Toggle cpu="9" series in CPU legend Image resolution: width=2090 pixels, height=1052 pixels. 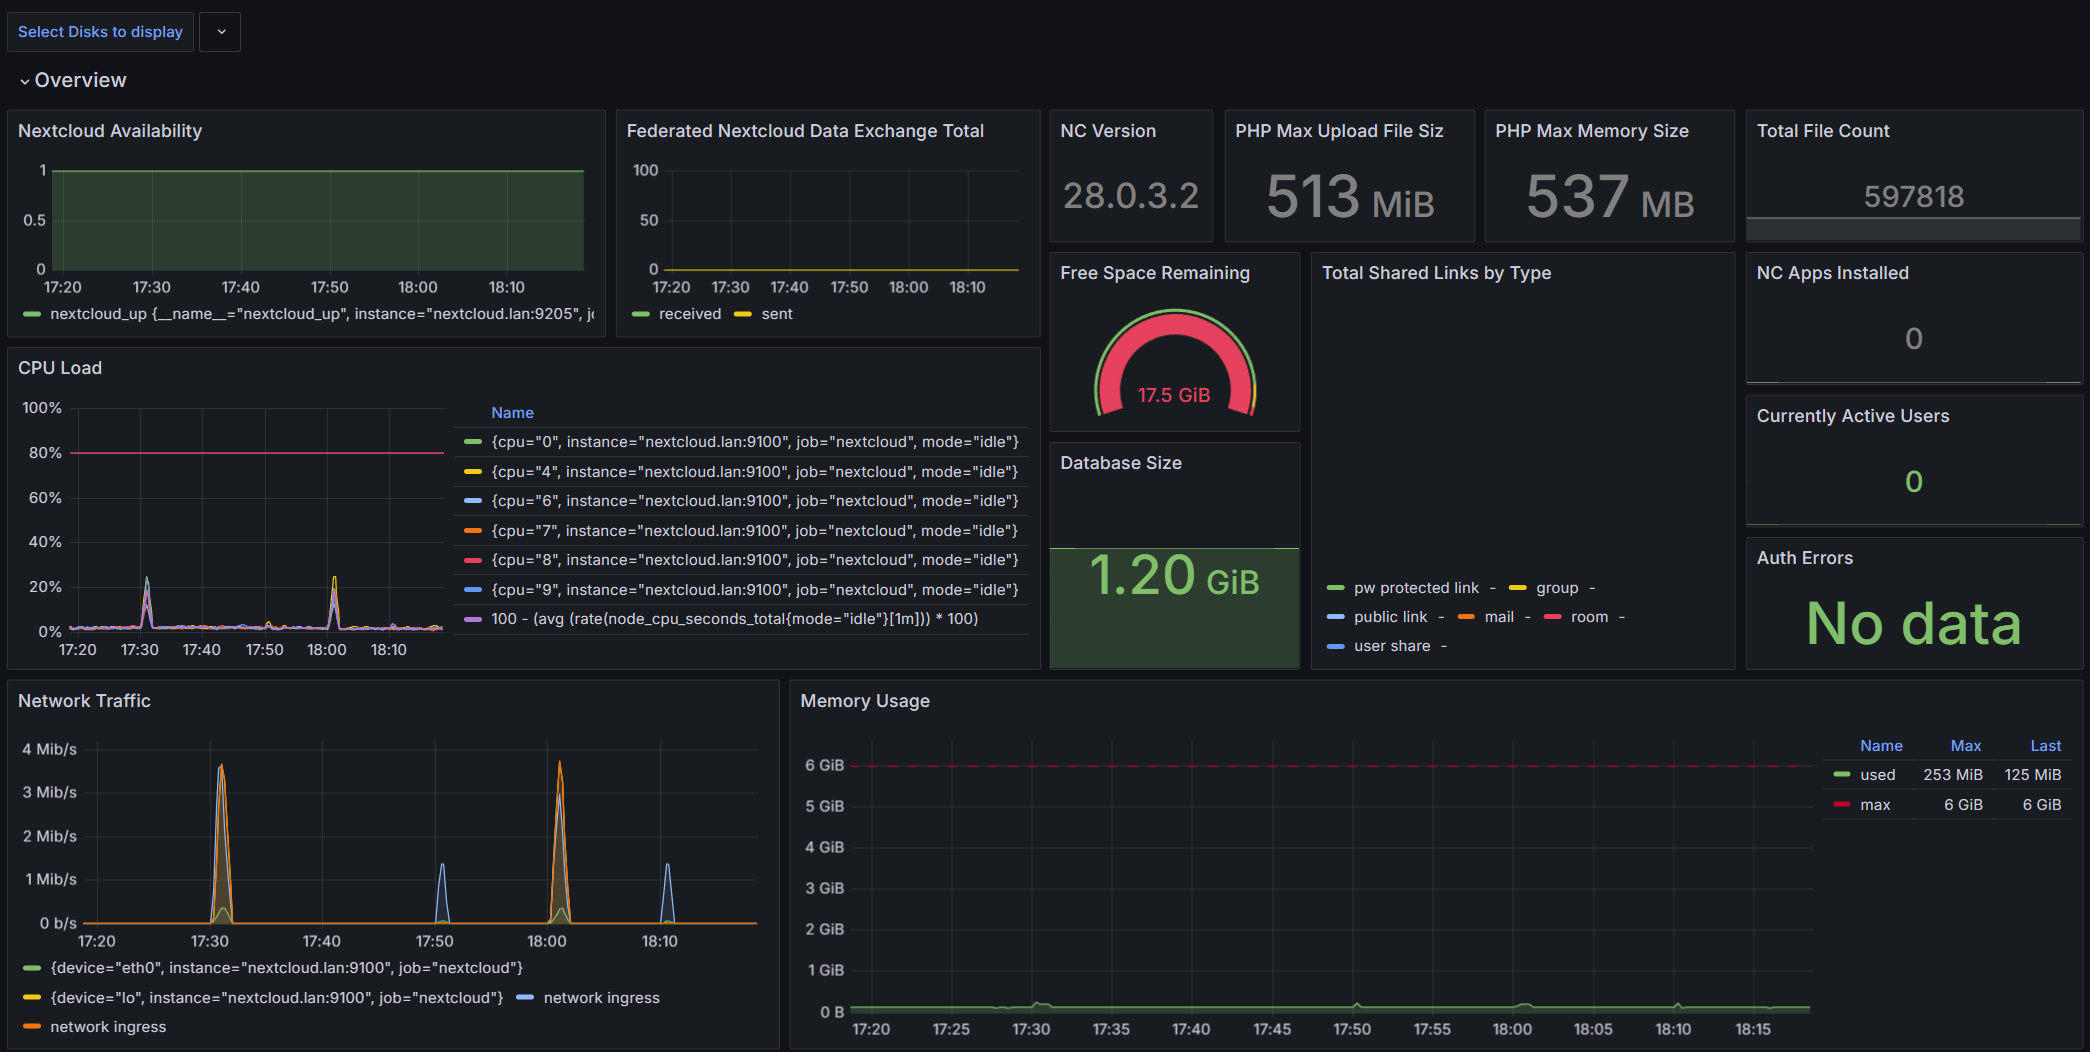(755, 590)
